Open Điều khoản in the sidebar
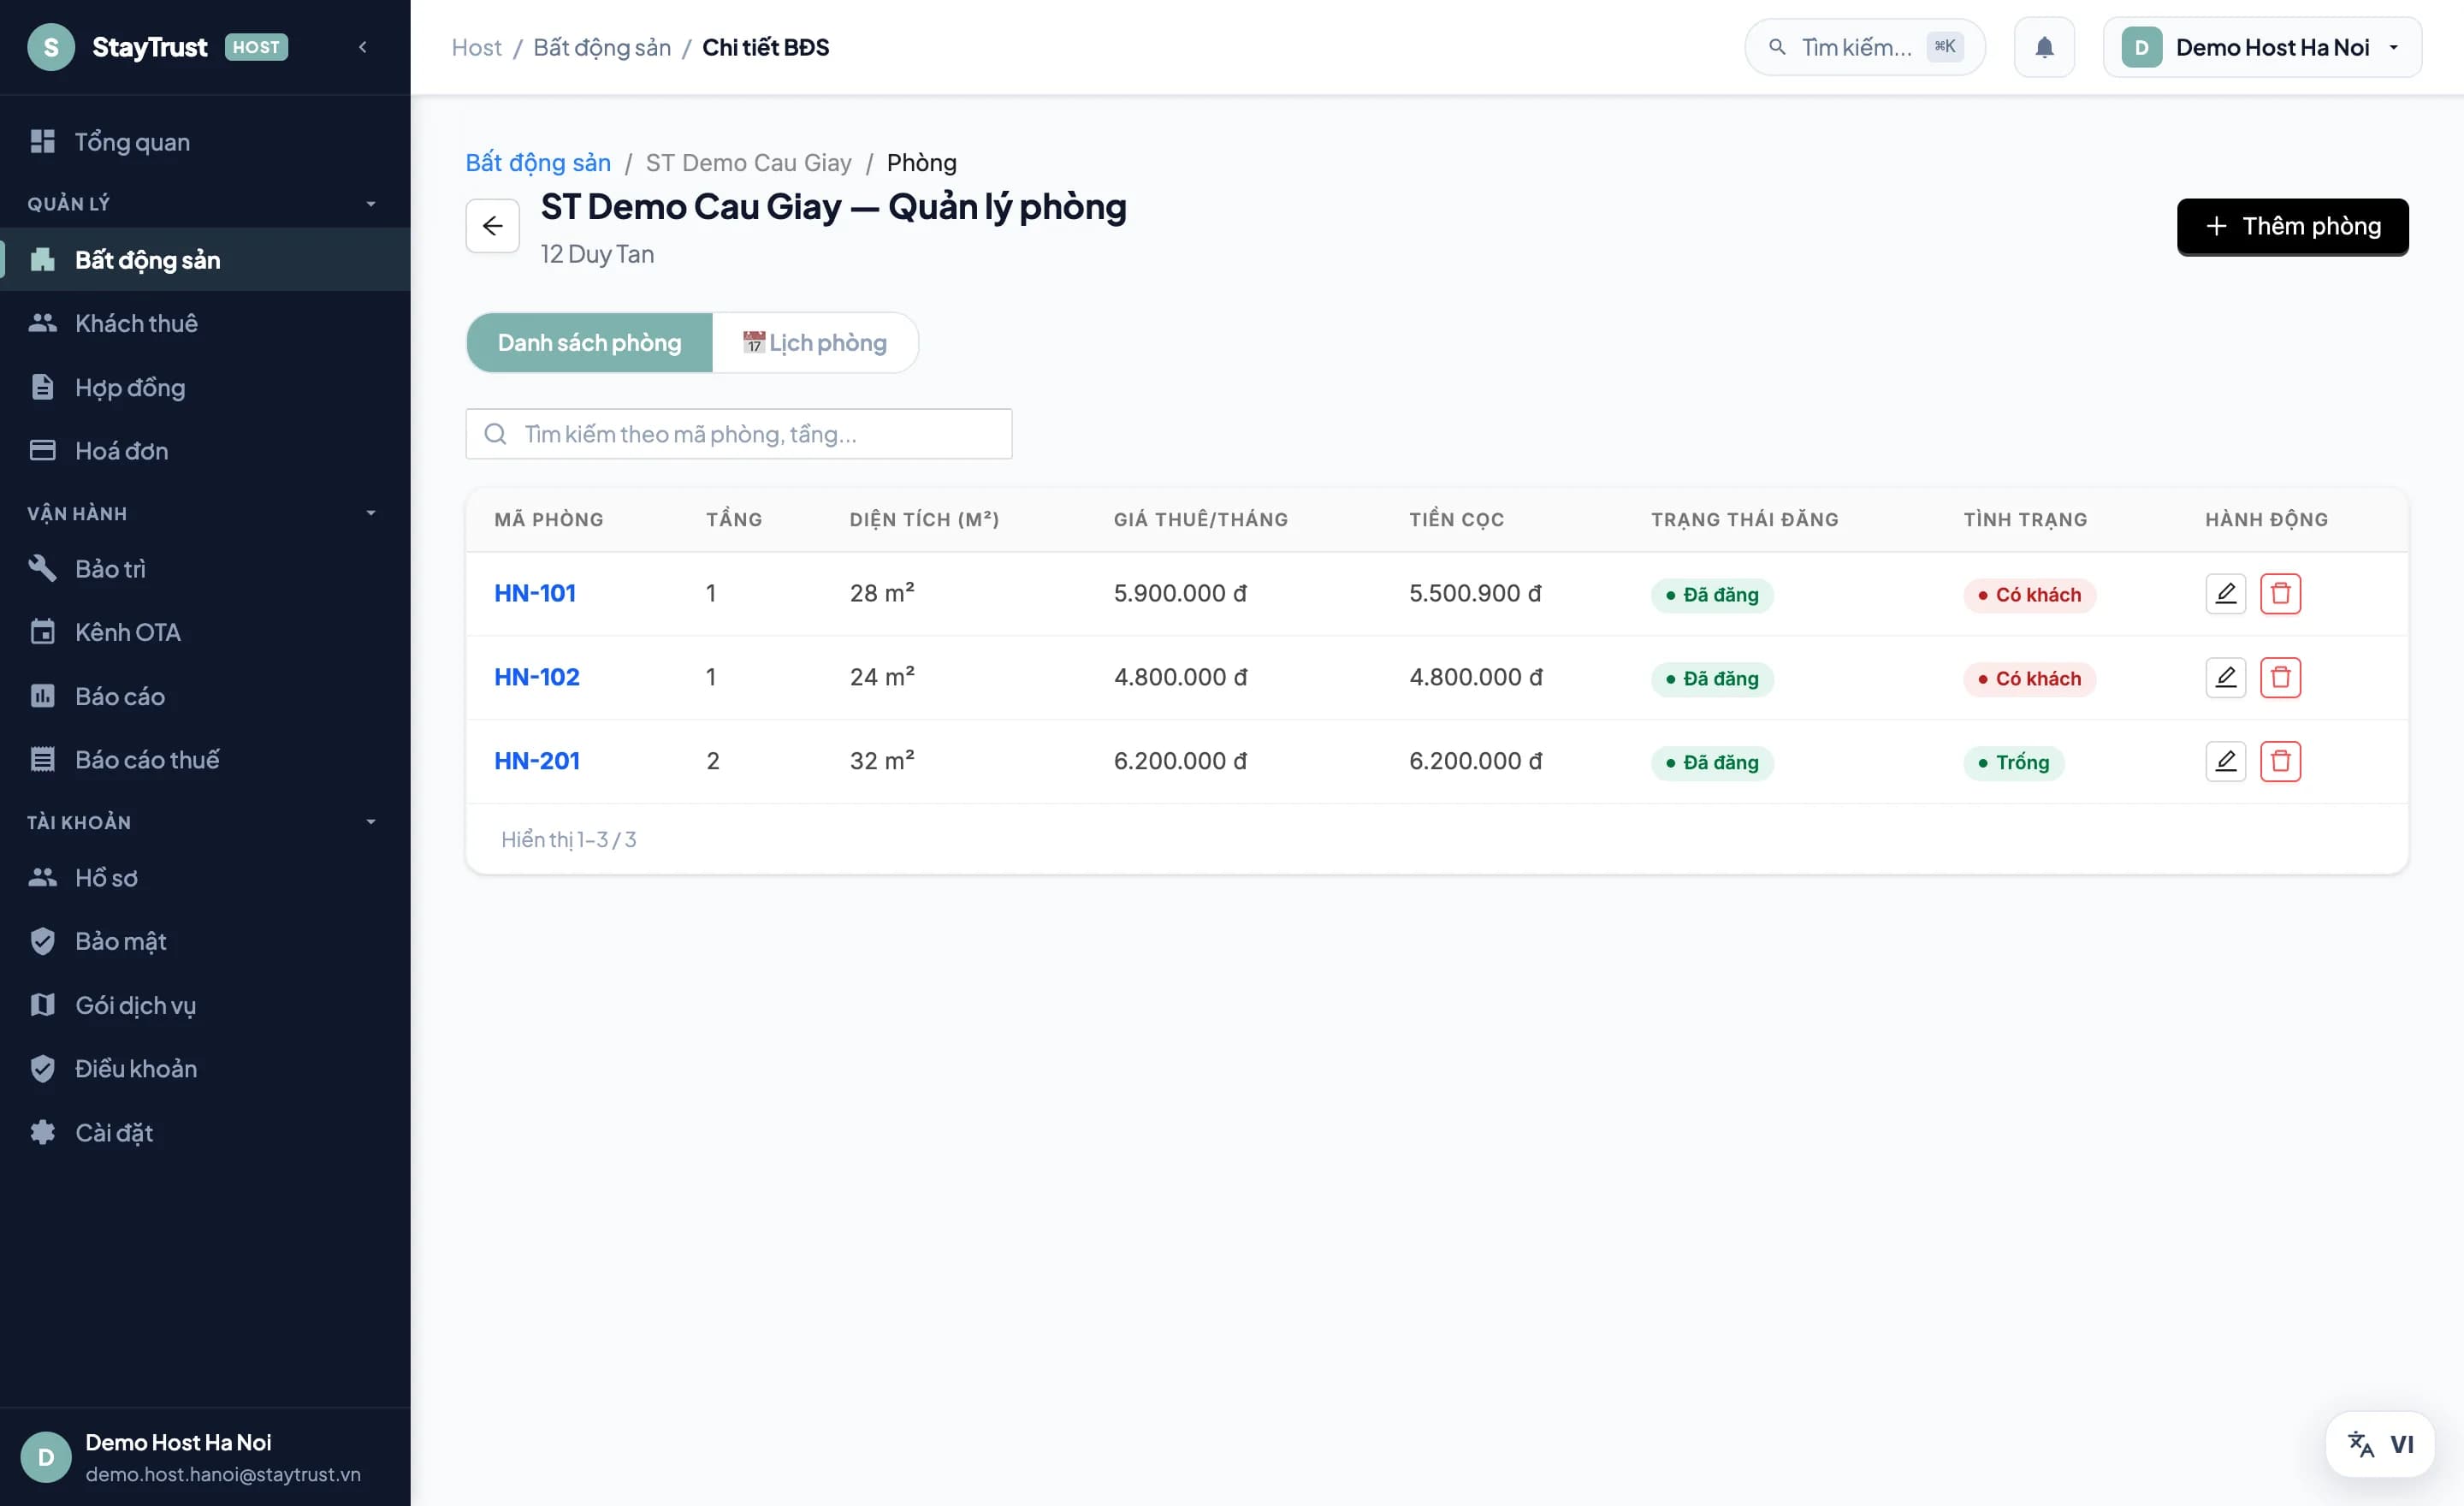2464x1506 pixels. pyautogui.click(x=205, y=1069)
